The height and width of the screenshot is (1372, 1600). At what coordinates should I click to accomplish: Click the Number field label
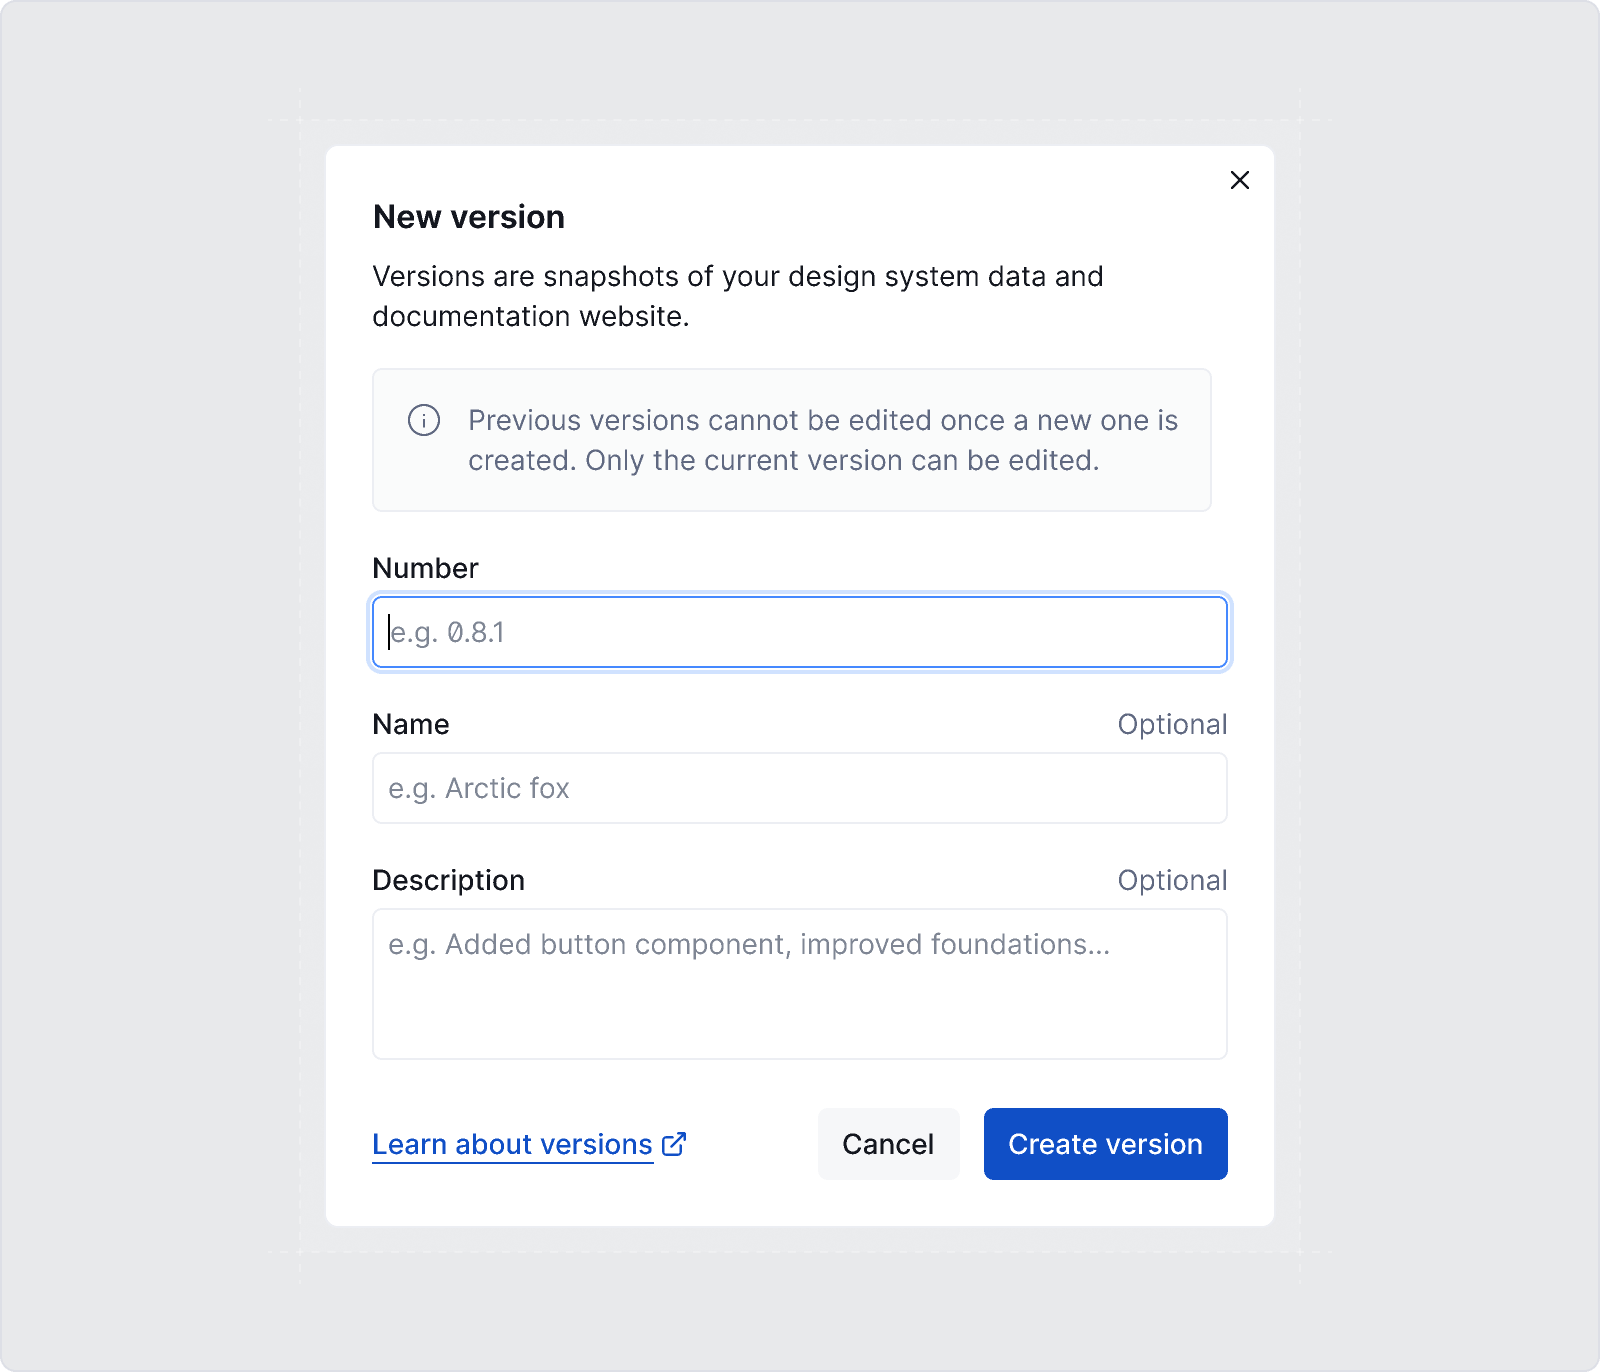pyautogui.click(x=425, y=568)
